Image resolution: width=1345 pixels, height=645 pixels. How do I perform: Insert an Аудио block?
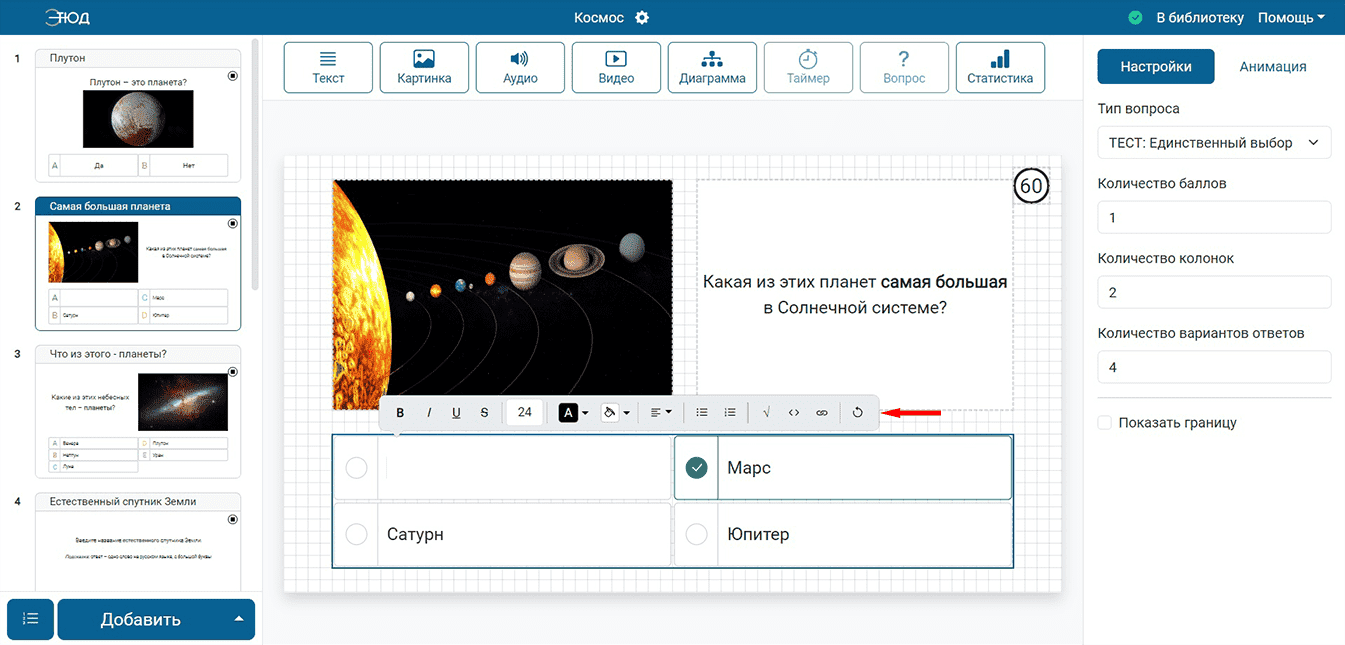pos(520,68)
